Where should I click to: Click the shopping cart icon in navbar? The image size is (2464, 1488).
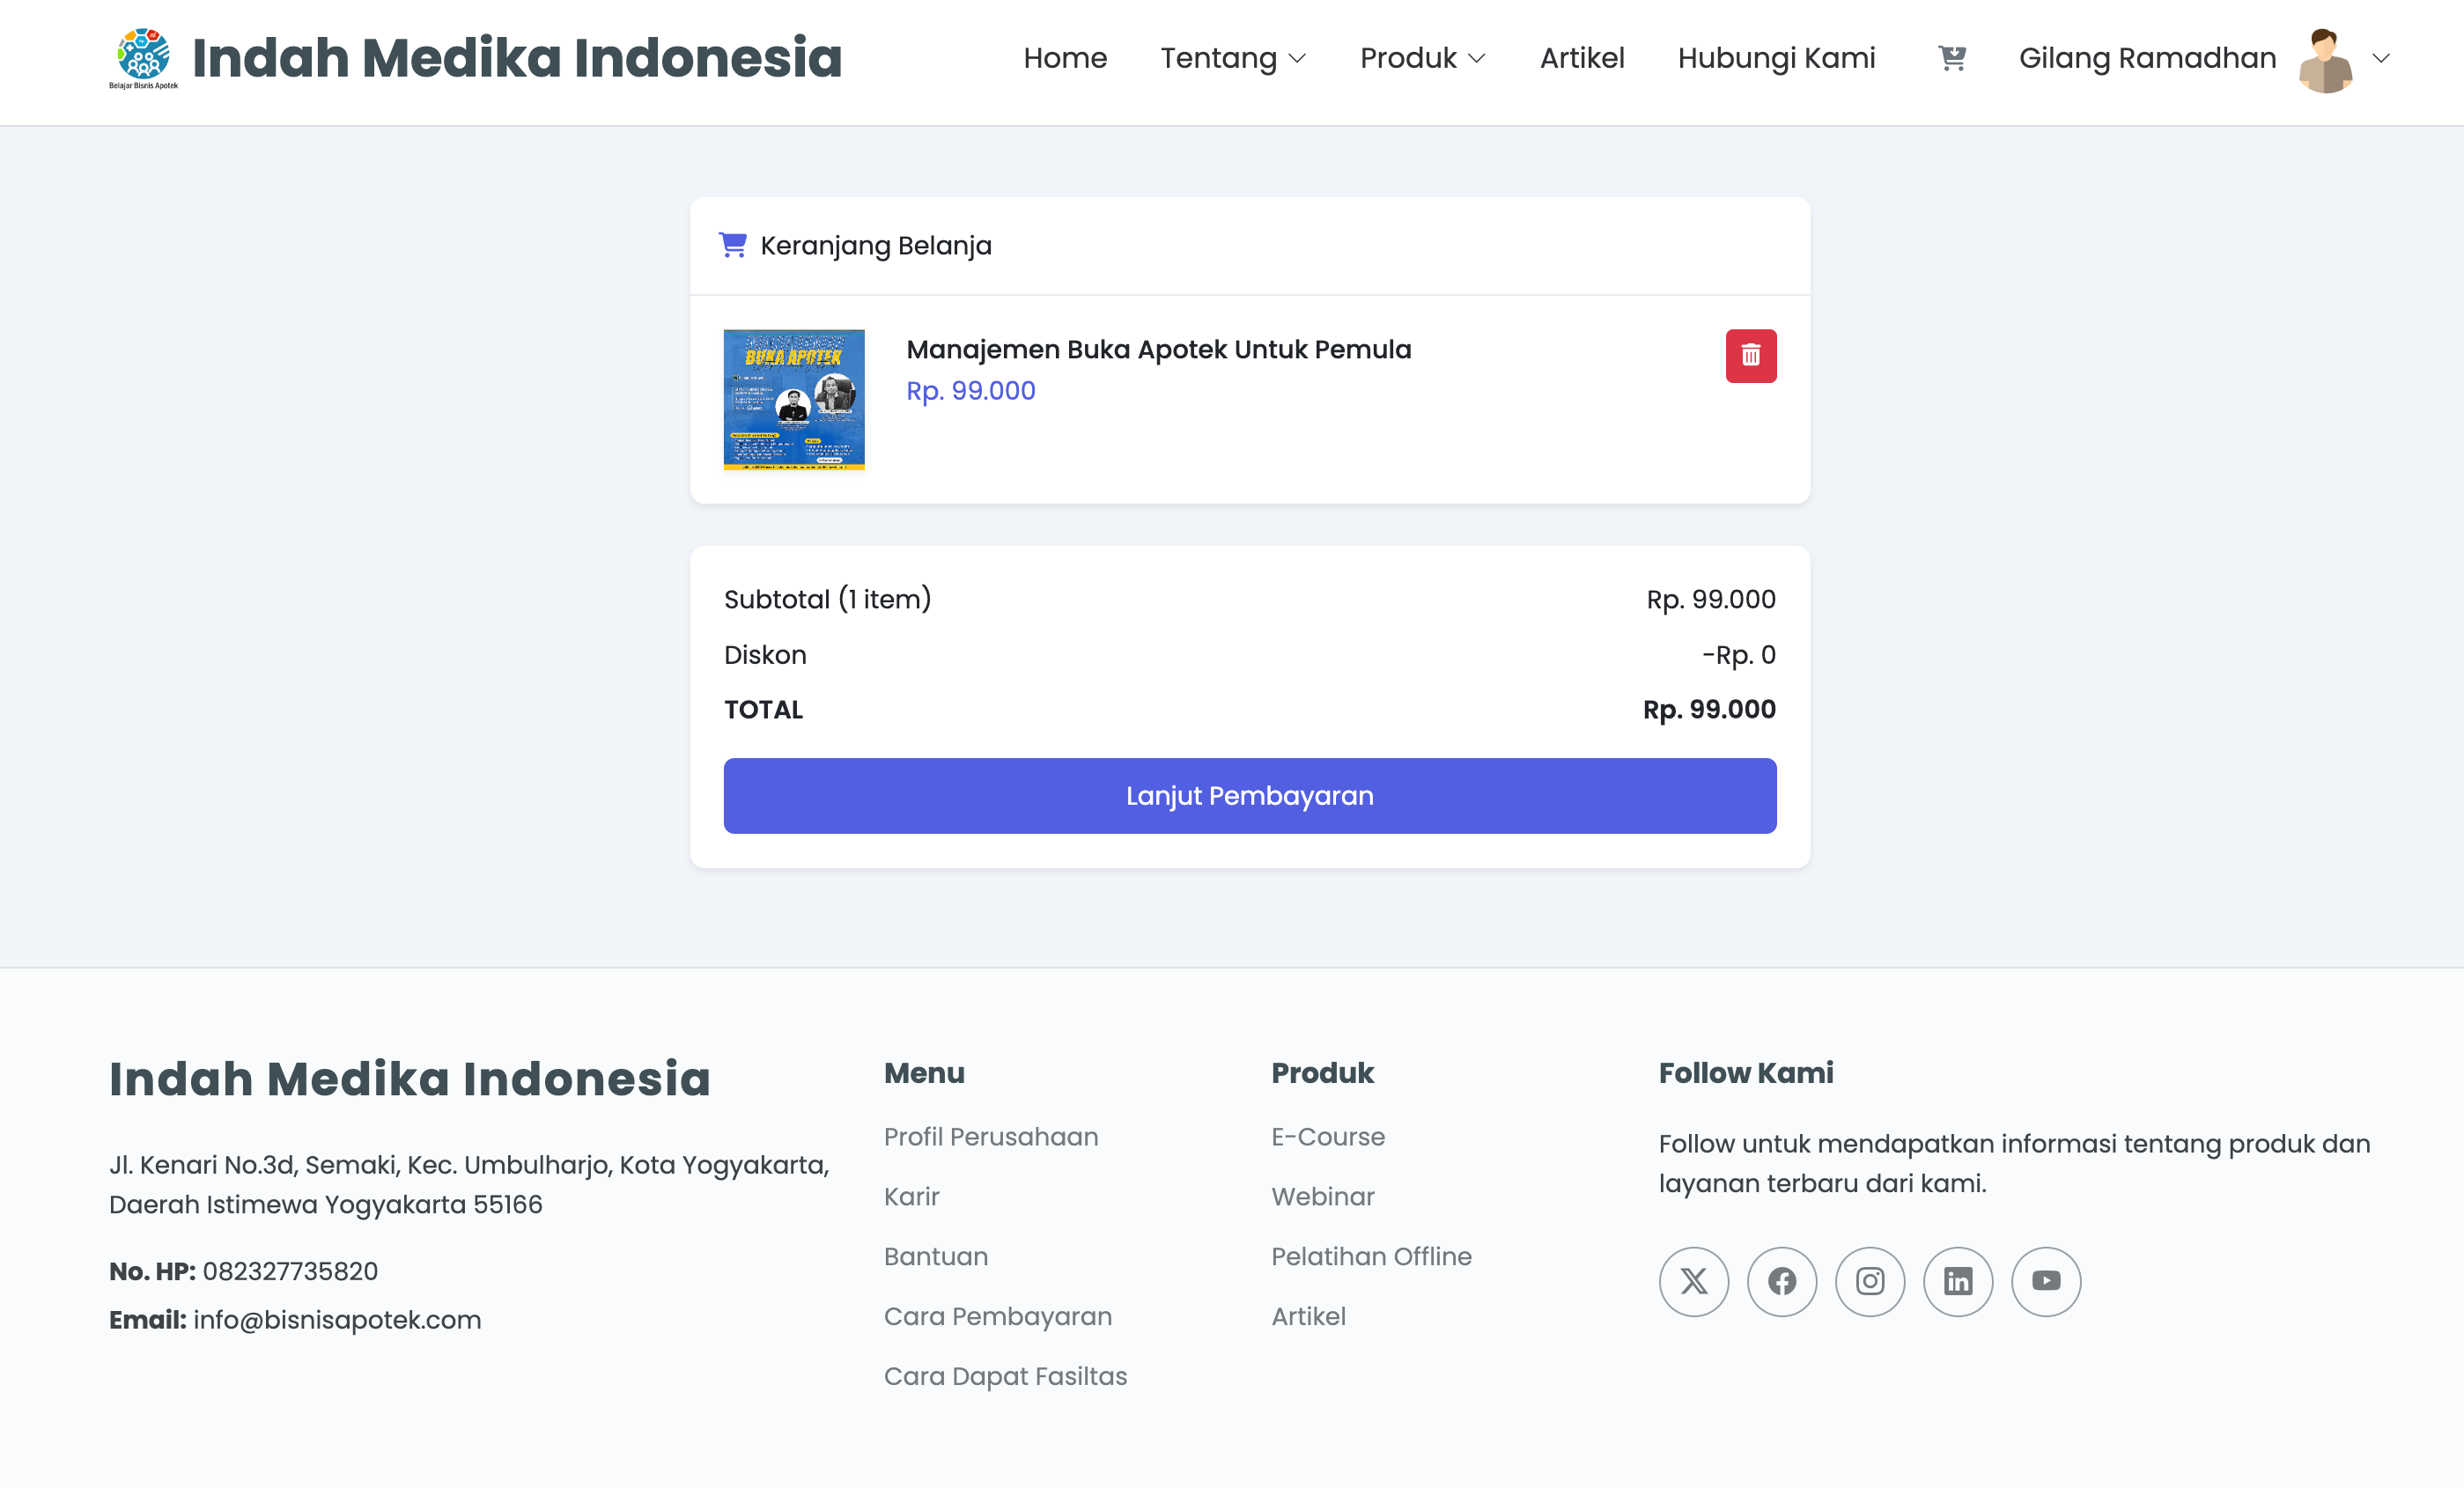tap(1951, 58)
